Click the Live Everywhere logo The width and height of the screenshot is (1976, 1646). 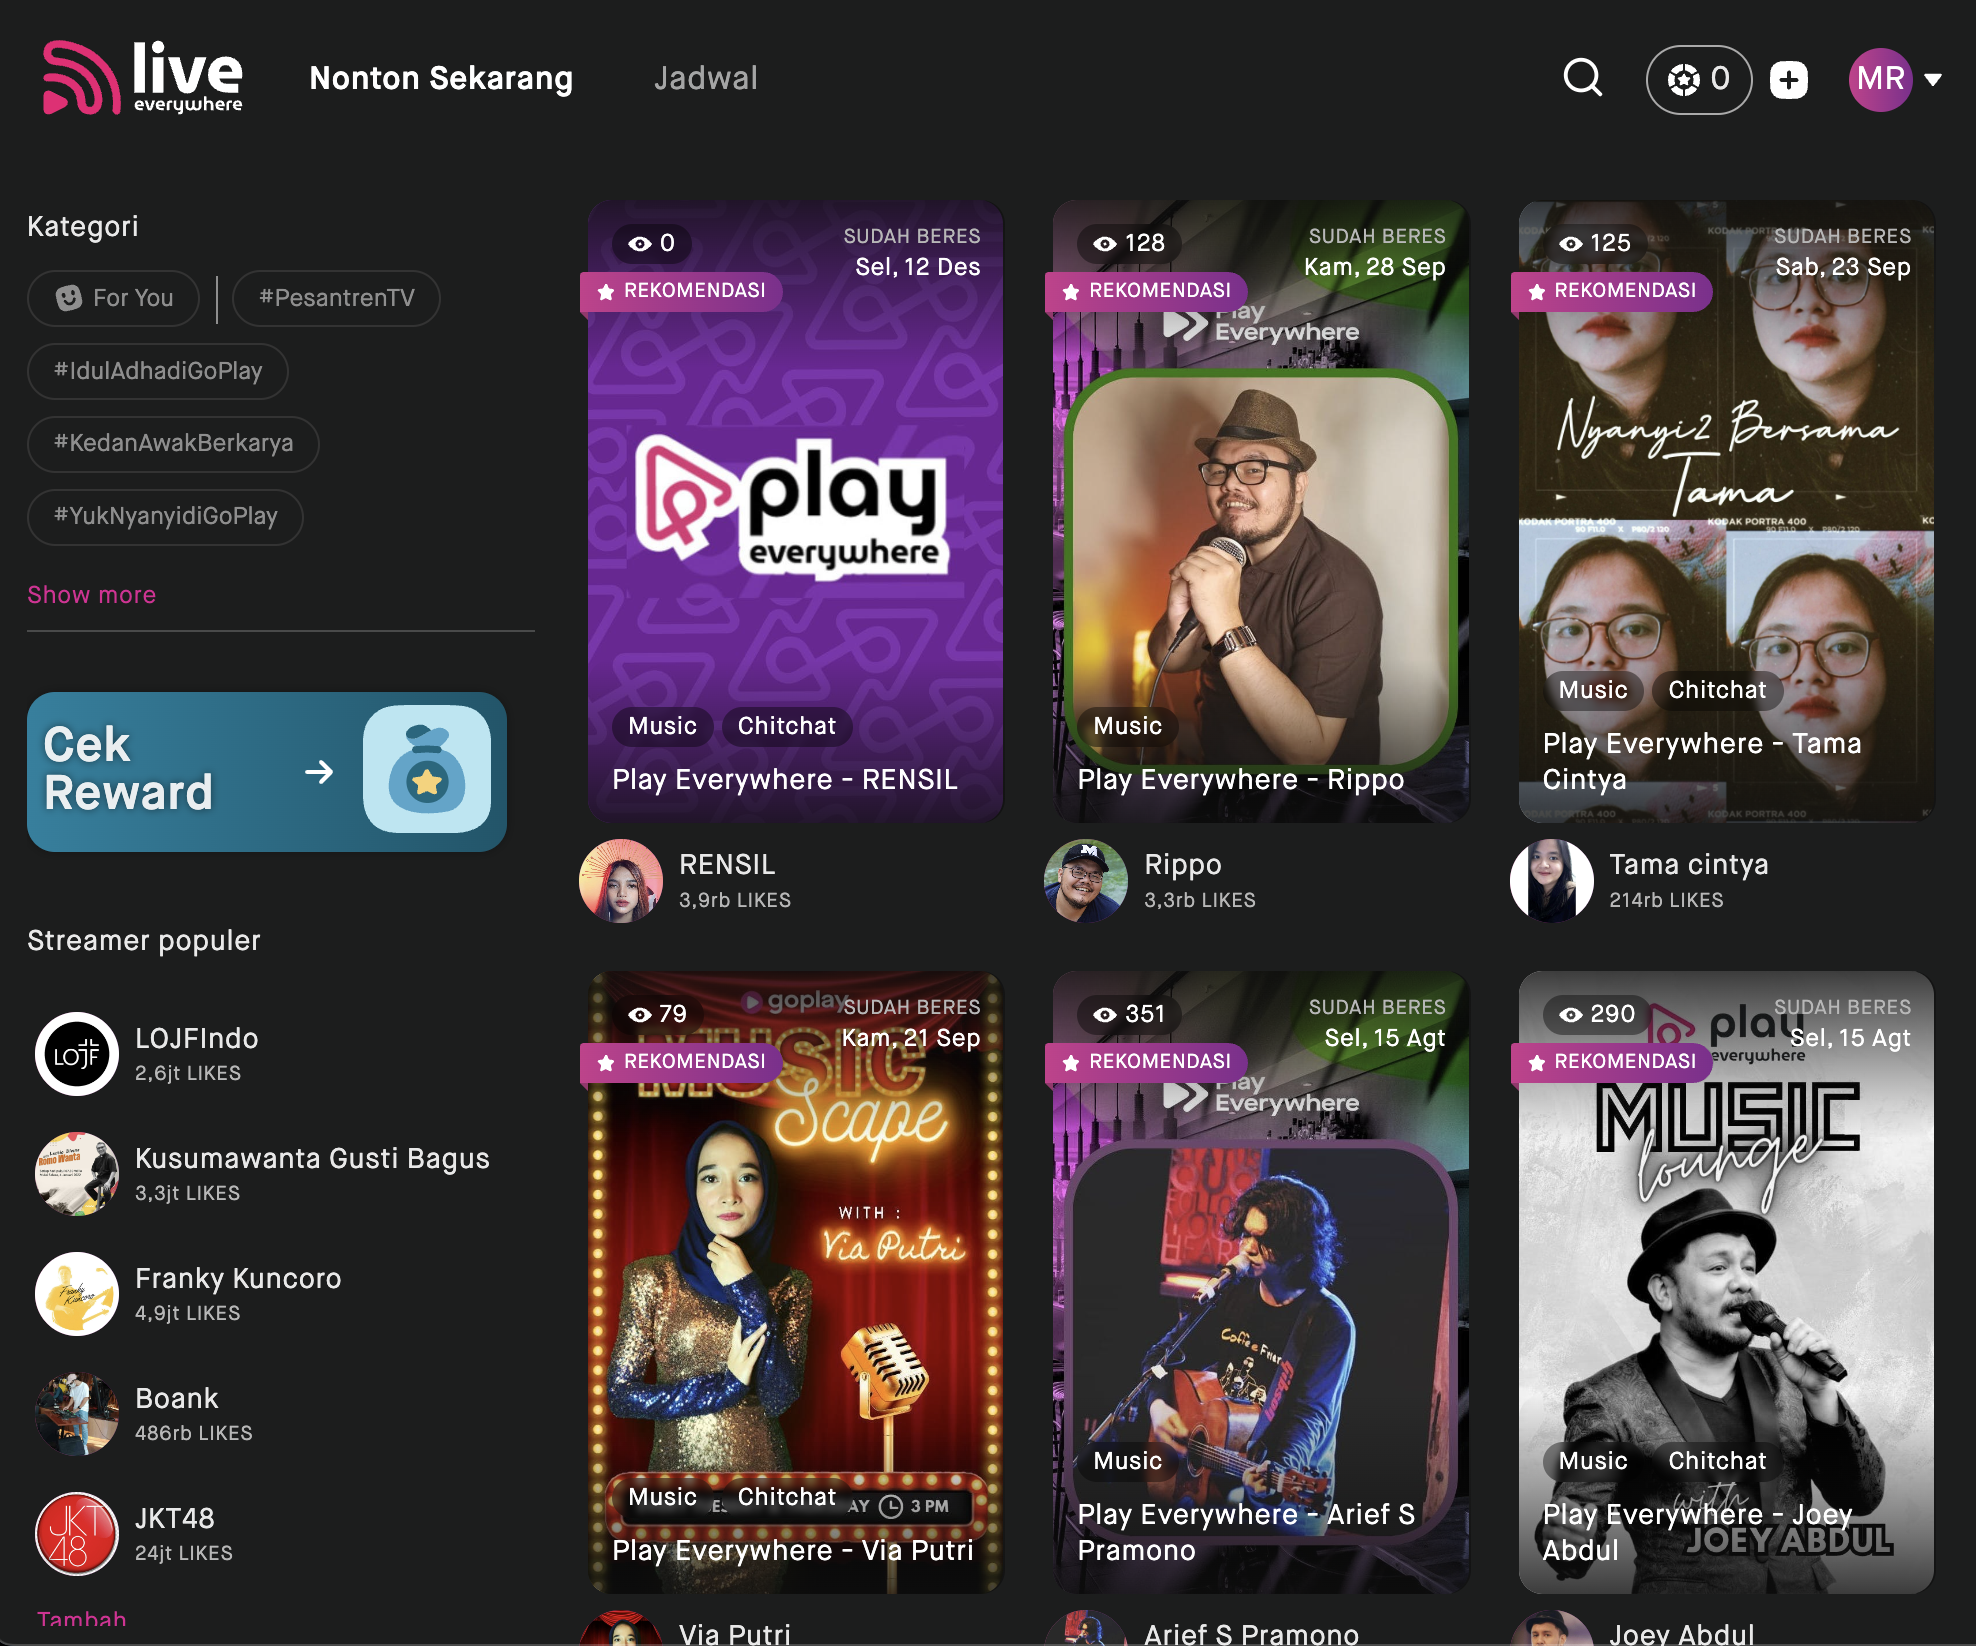[142, 78]
